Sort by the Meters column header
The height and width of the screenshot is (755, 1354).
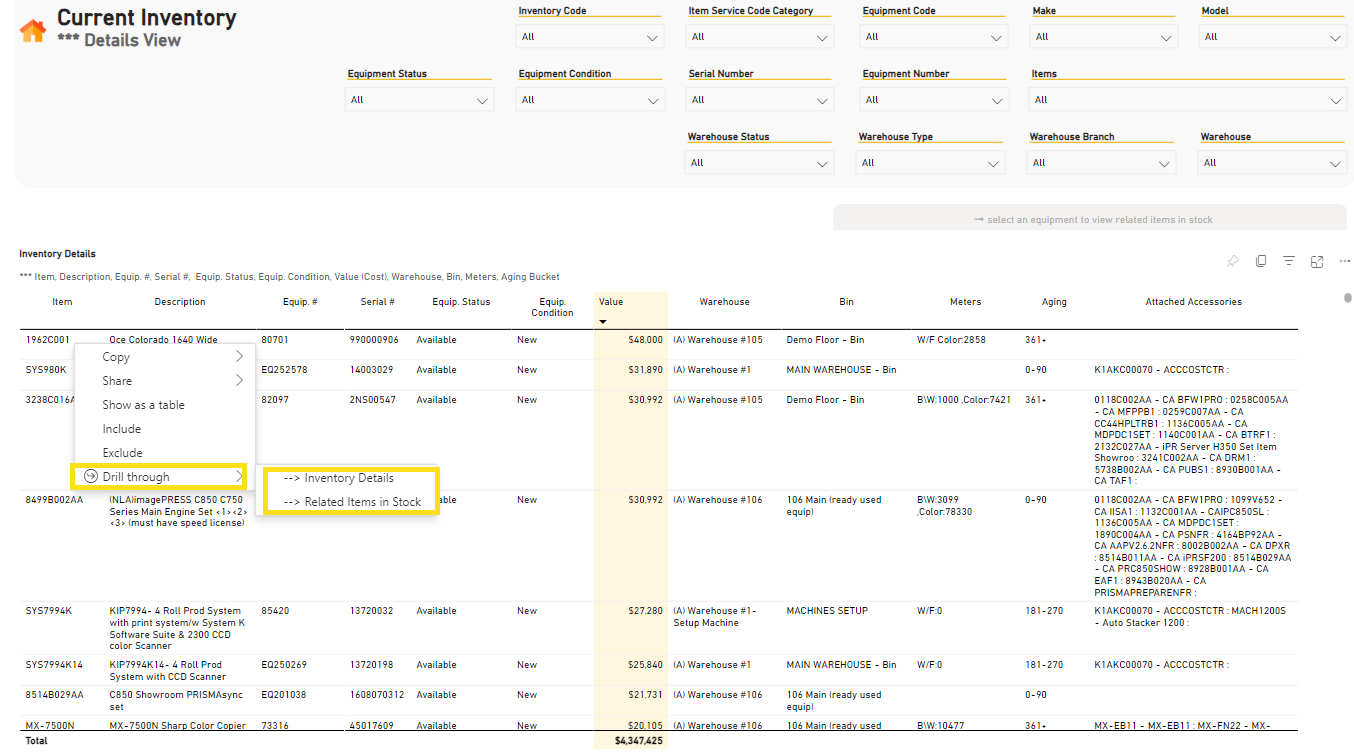point(965,302)
